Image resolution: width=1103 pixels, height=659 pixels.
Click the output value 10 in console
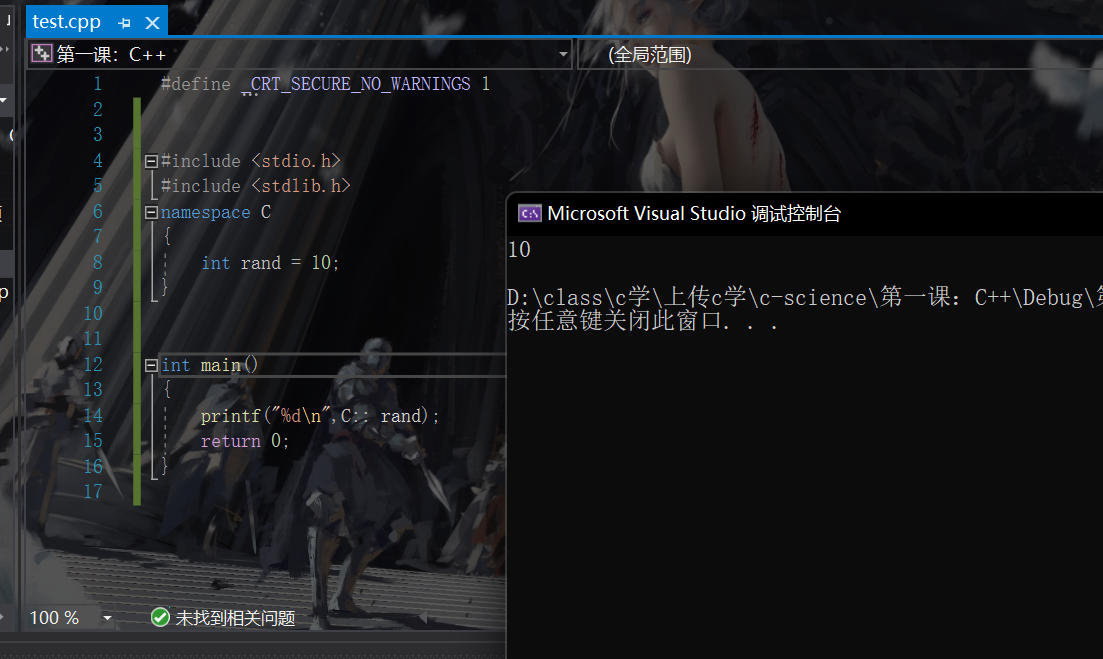(519, 250)
